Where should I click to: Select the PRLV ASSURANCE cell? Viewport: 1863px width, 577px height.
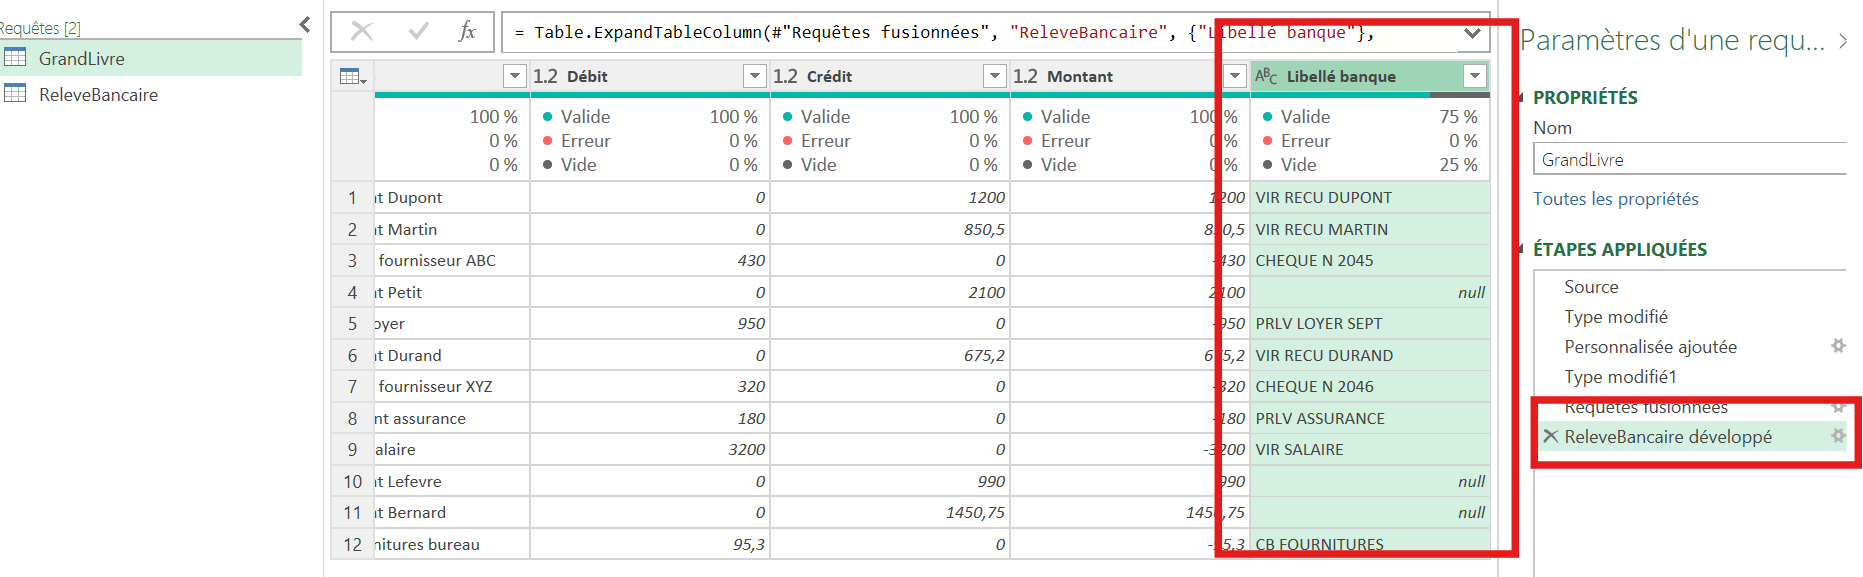(1370, 418)
